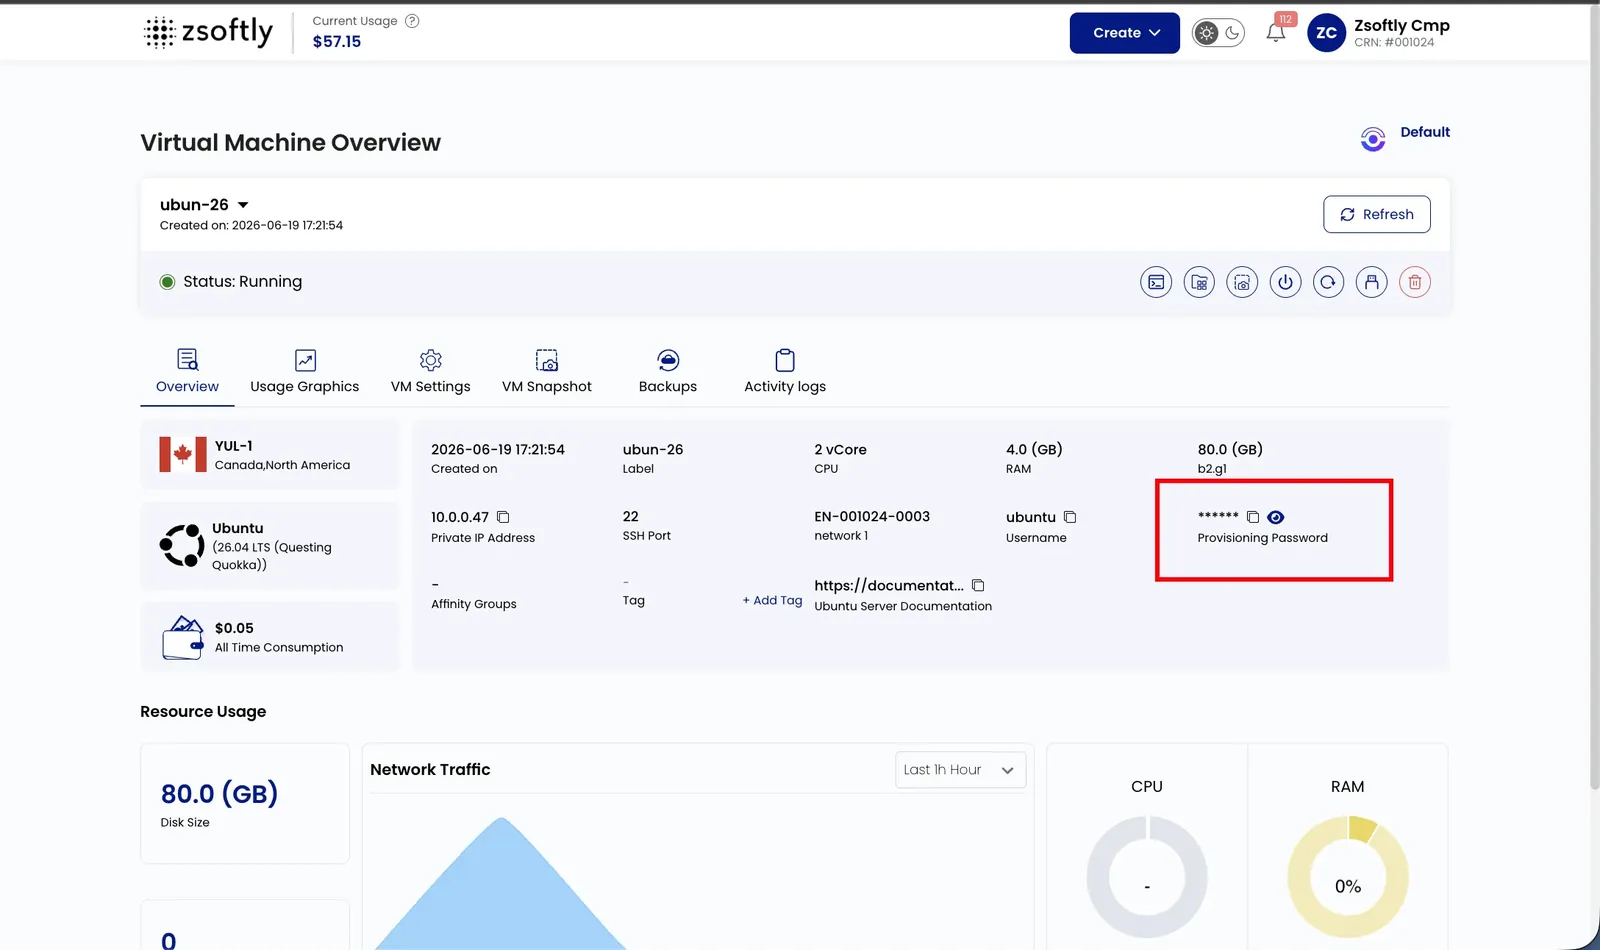Switch to the Usage Graphics tab
The width and height of the screenshot is (1600, 950).
click(305, 372)
